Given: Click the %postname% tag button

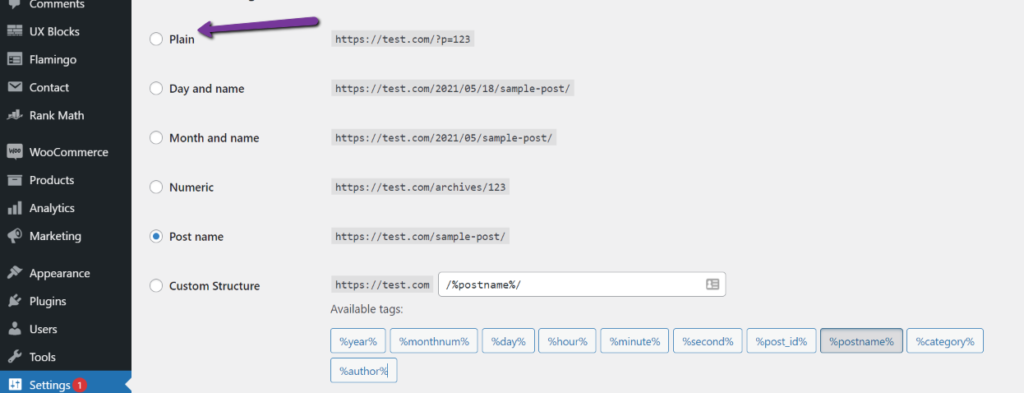Looking at the screenshot, I should click(x=861, y=341).
